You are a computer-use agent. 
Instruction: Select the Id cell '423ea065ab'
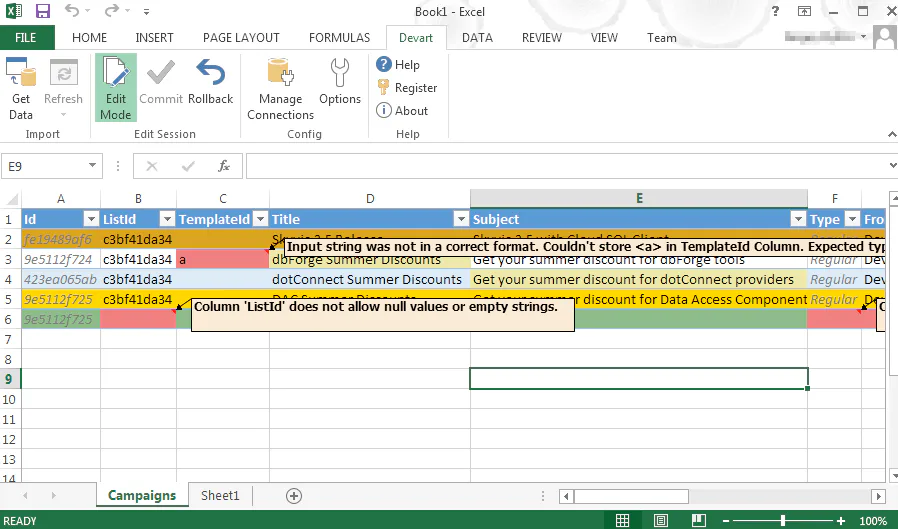point(61,279)
